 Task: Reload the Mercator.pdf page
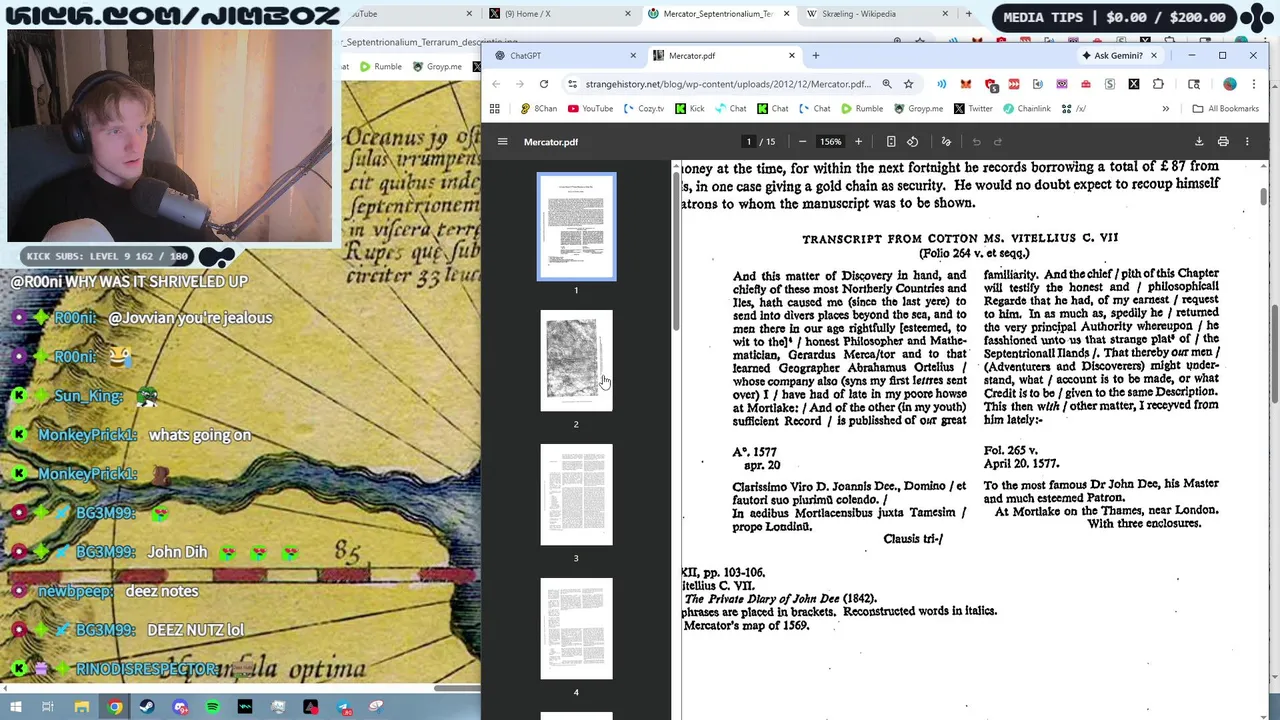point(544,84)
